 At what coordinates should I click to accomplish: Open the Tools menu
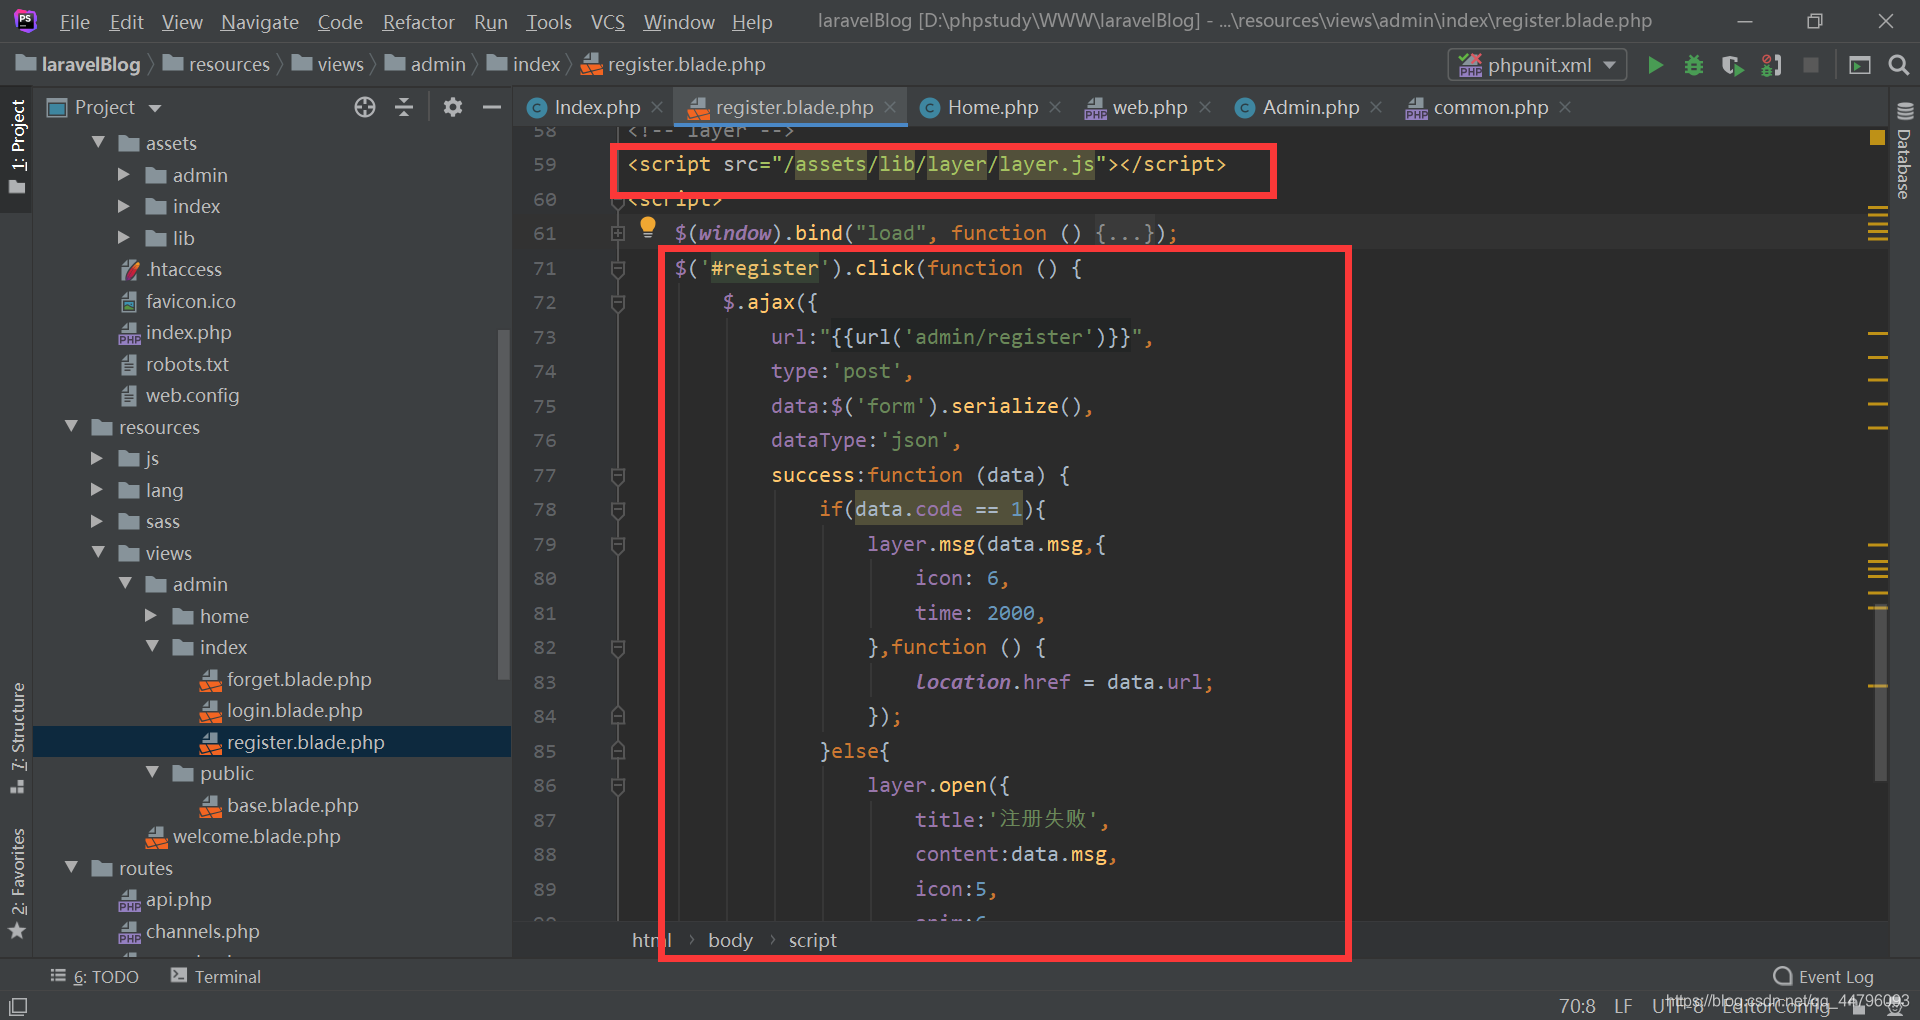[549, 22]
